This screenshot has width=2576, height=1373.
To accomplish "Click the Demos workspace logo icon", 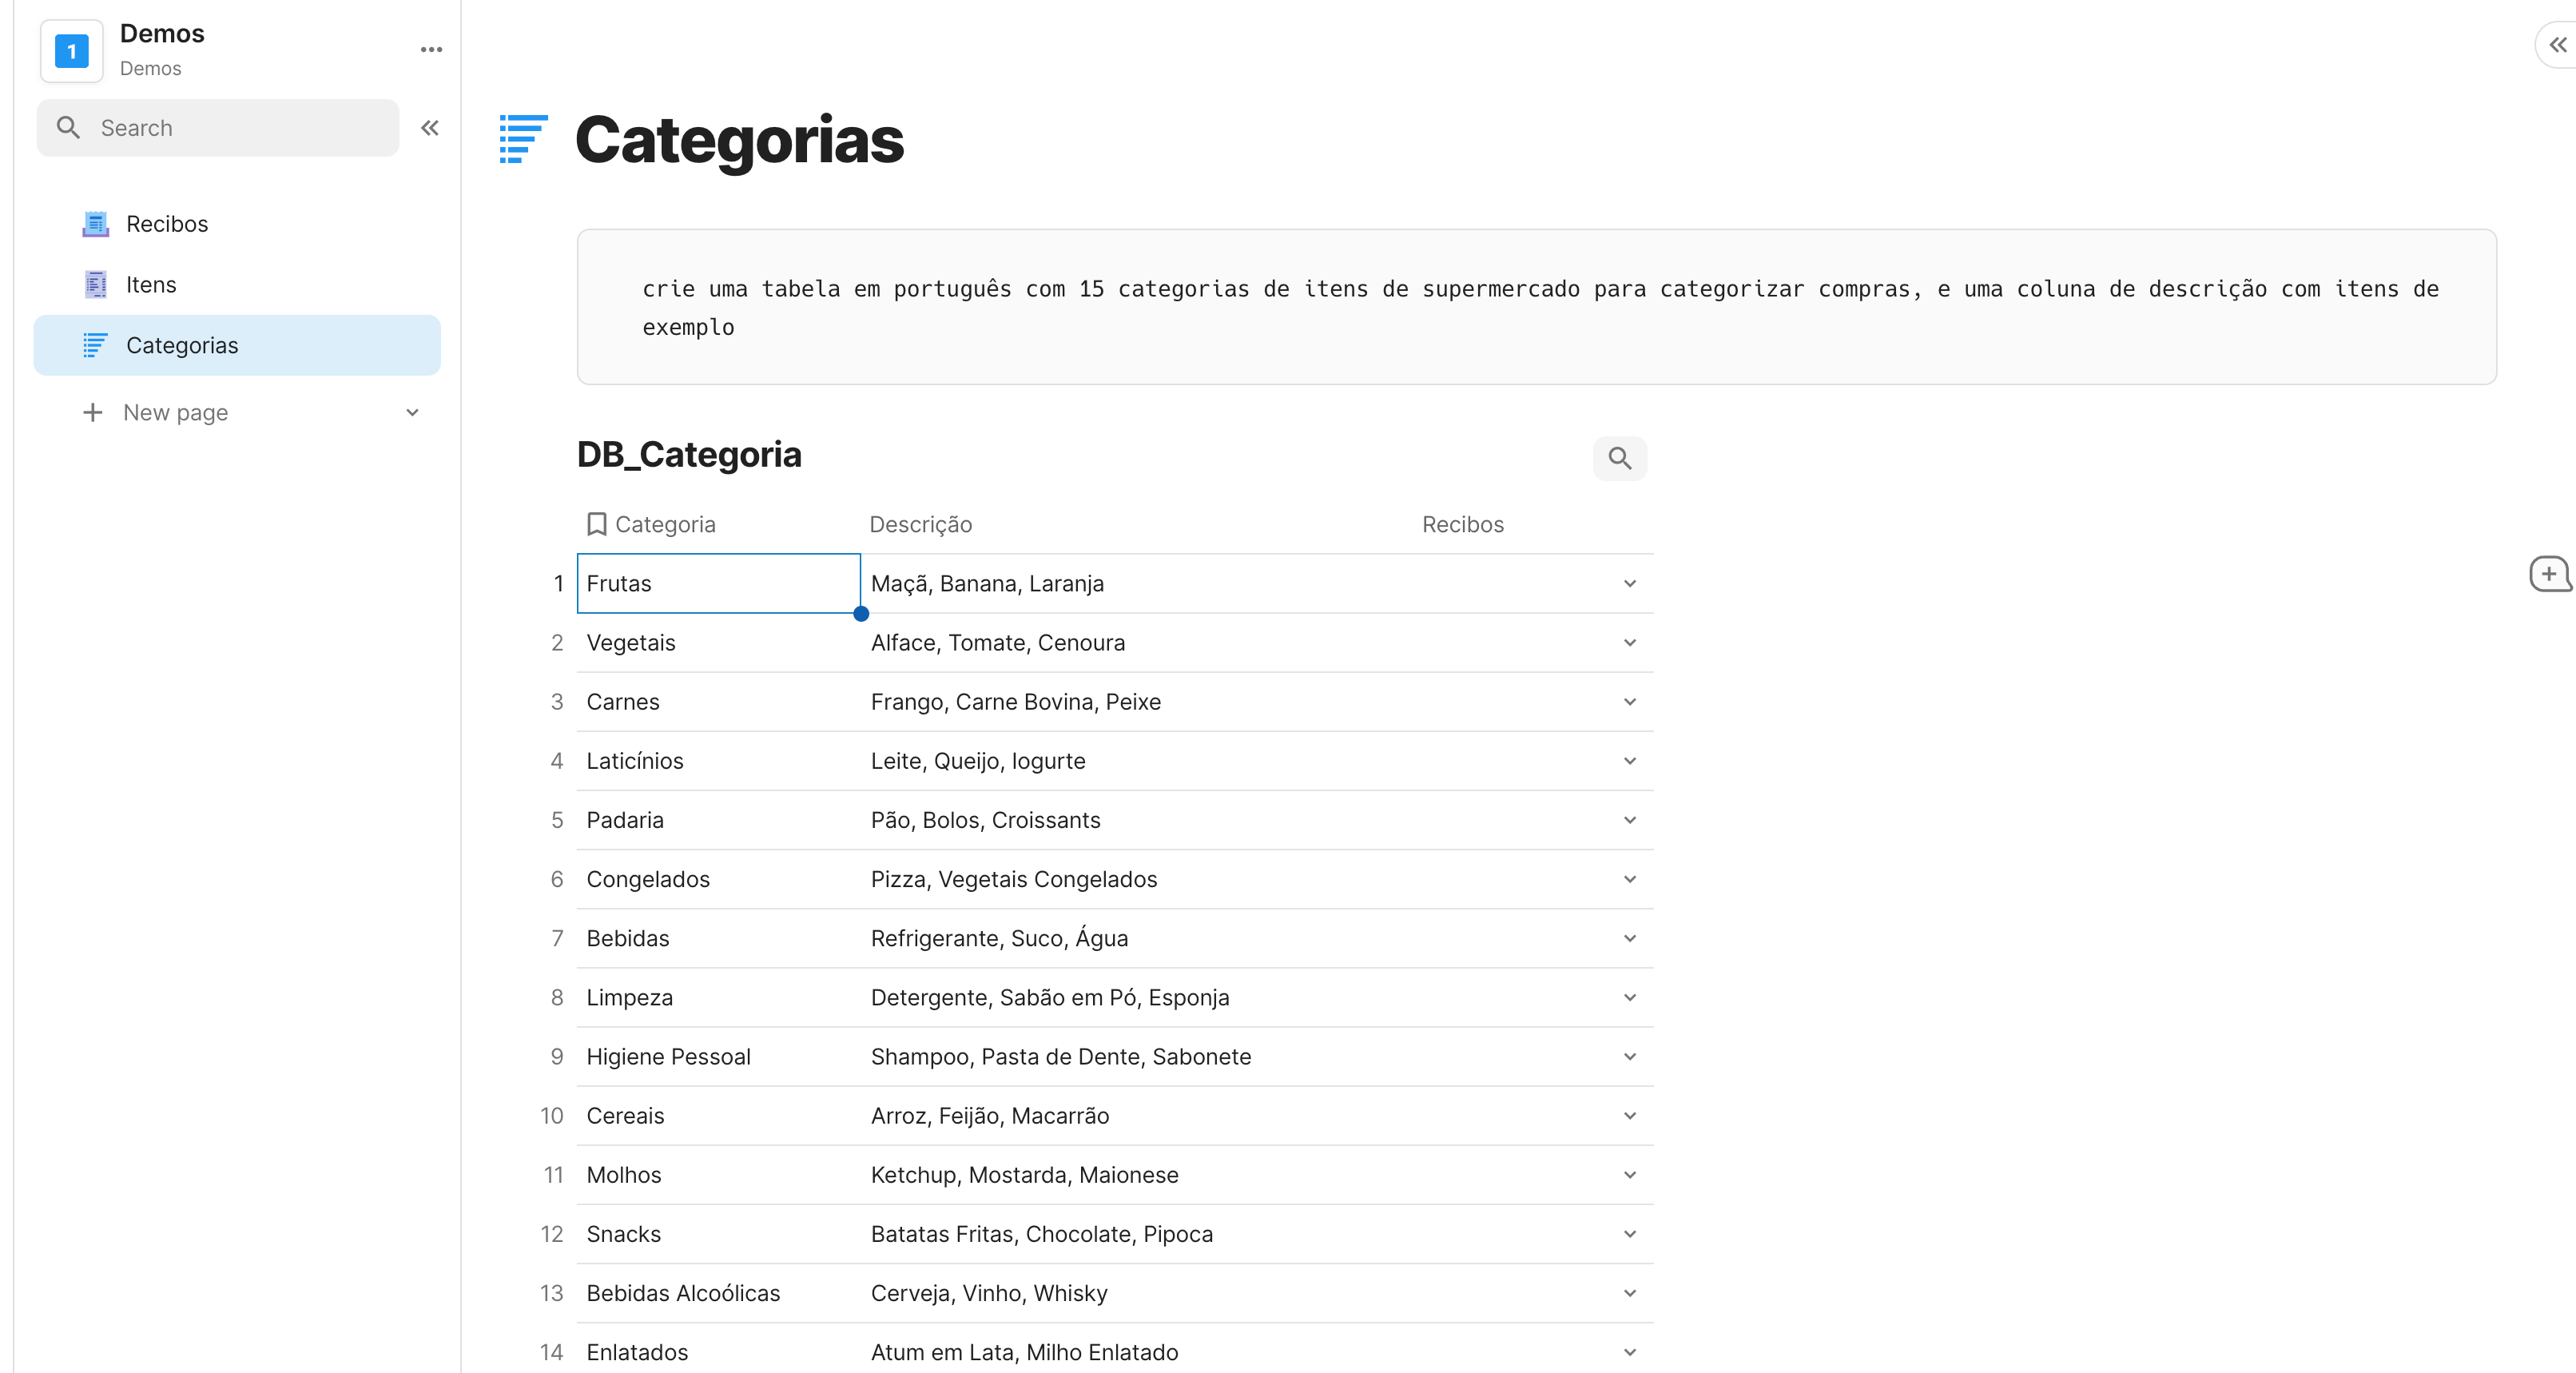I will (x=71, y=51).
